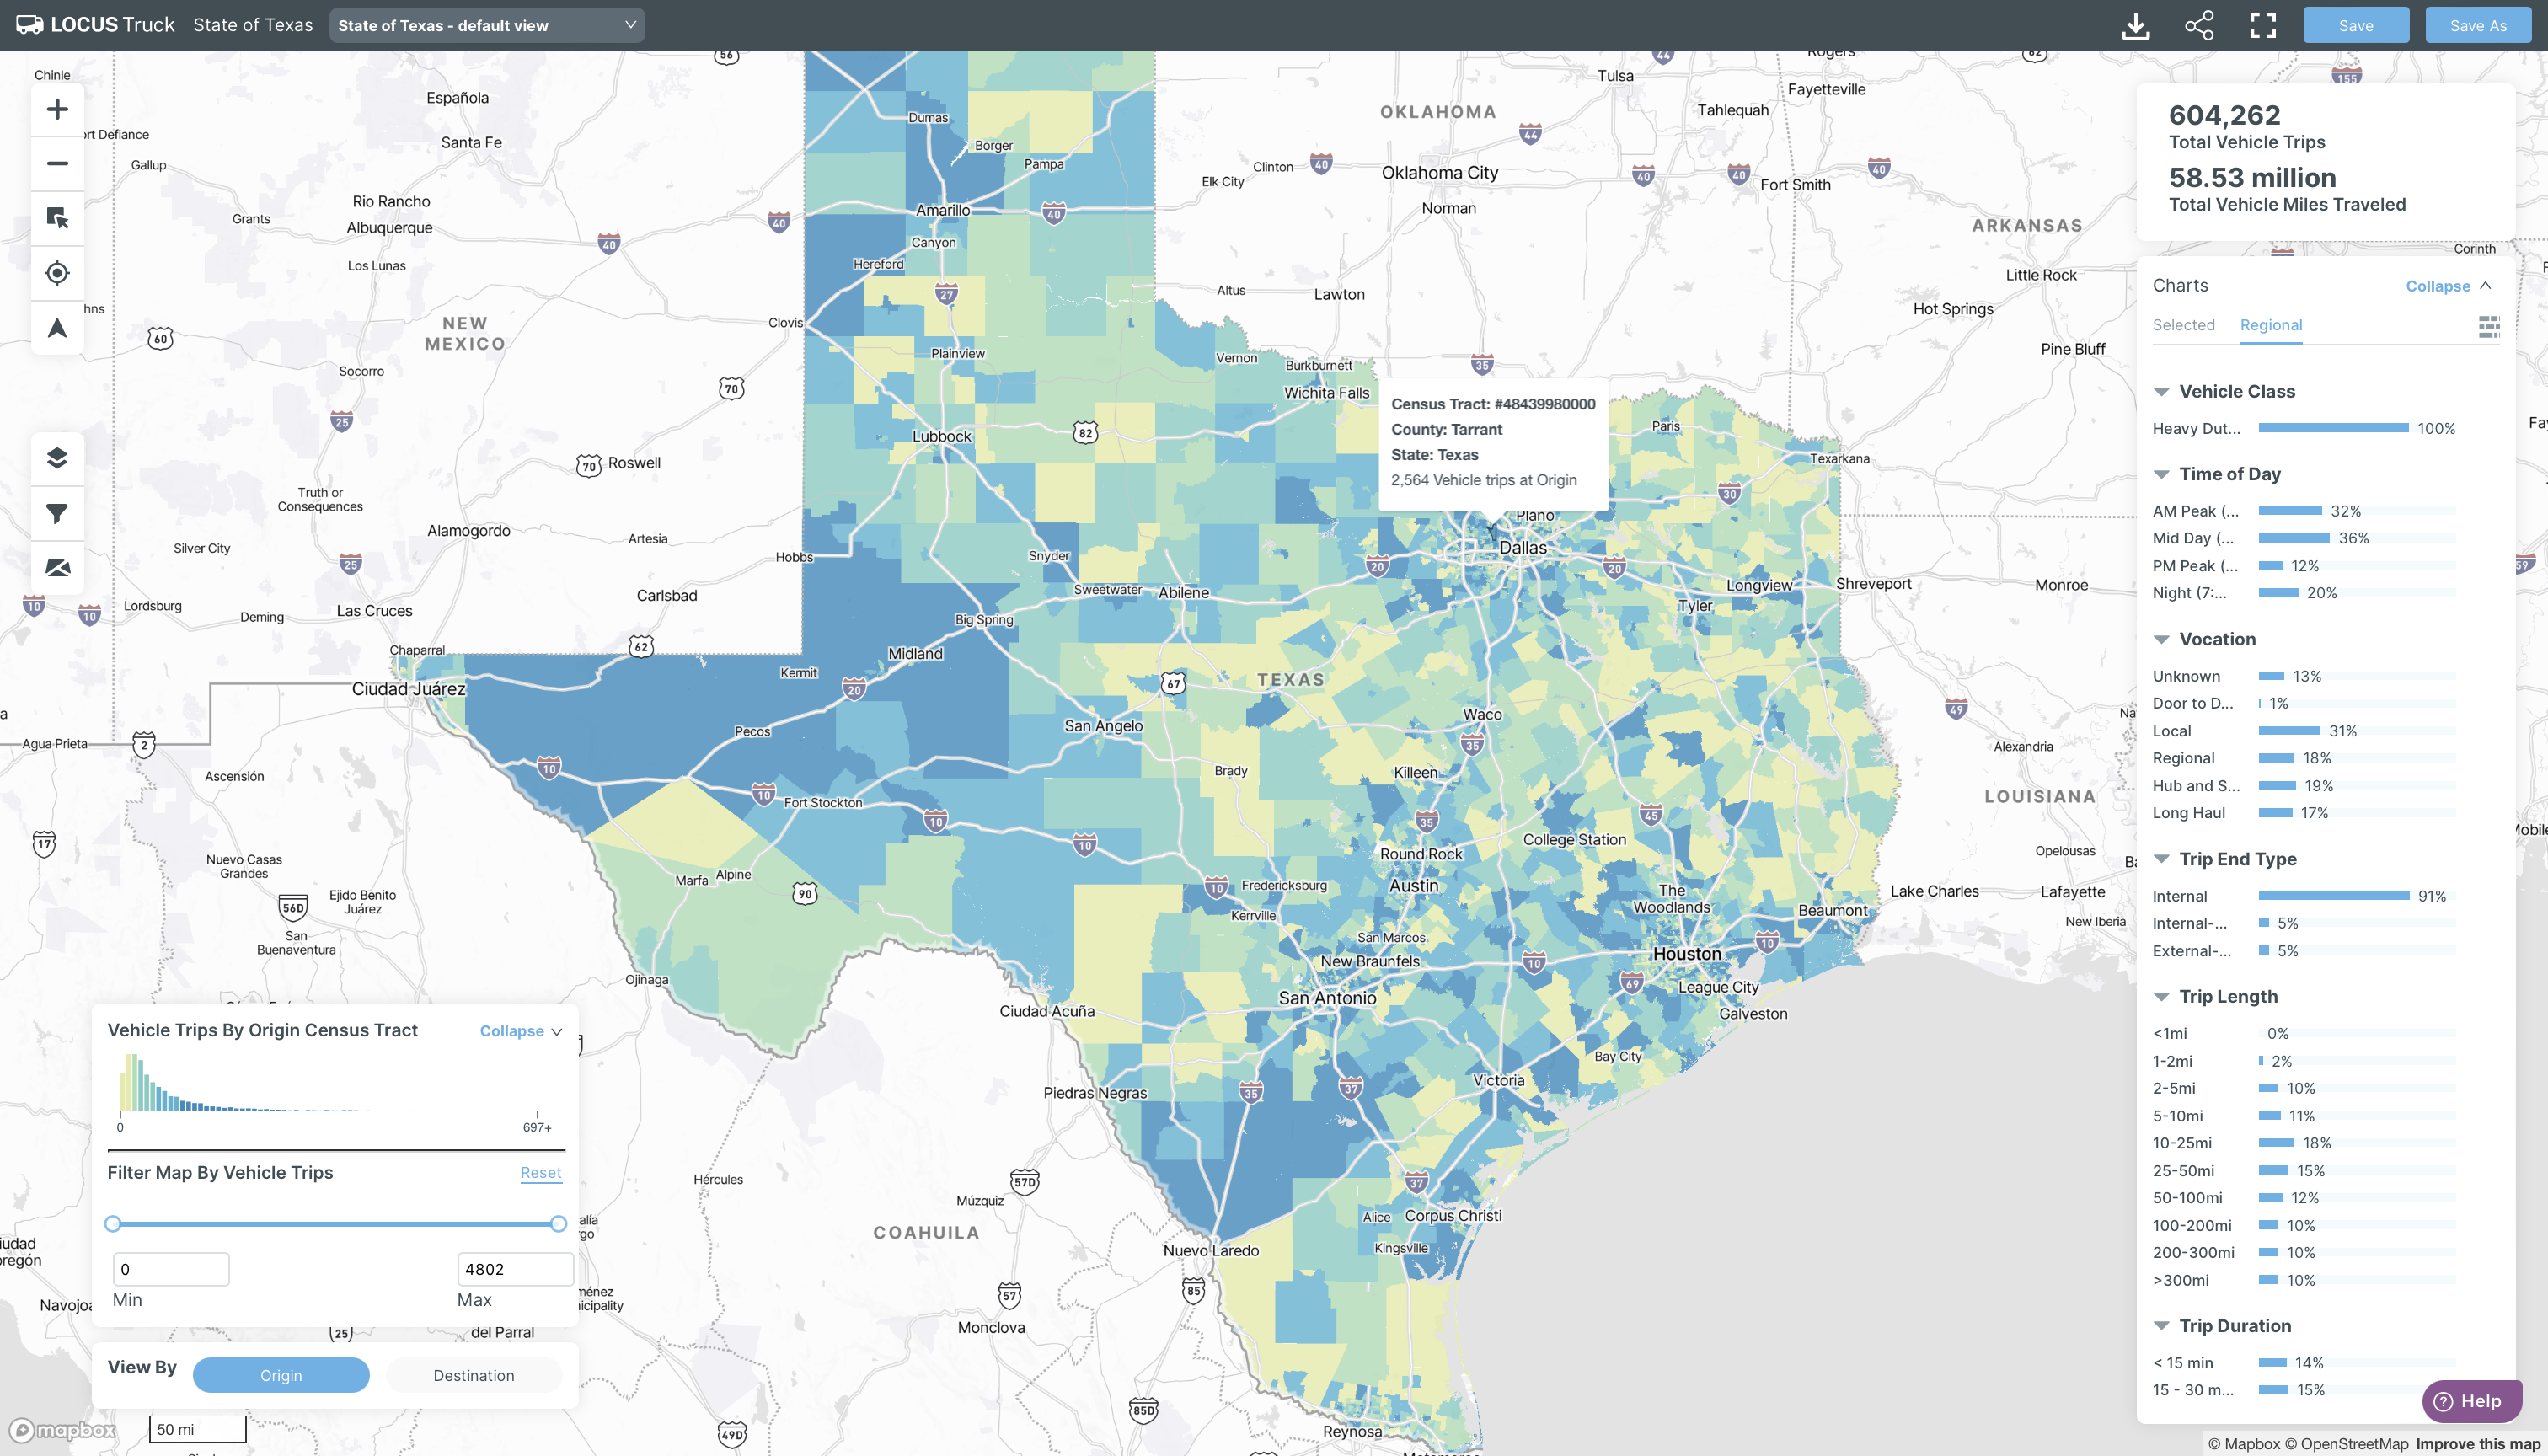Click the minimum slider handle

click(113, 1224)
